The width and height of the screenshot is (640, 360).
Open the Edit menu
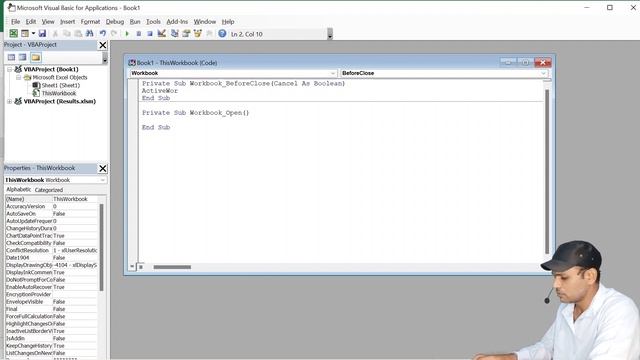pos(31,22)
